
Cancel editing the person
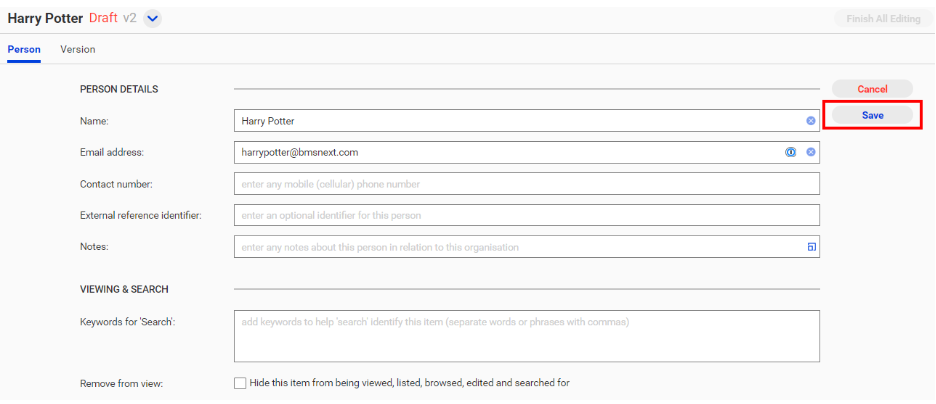click(872, 89)
